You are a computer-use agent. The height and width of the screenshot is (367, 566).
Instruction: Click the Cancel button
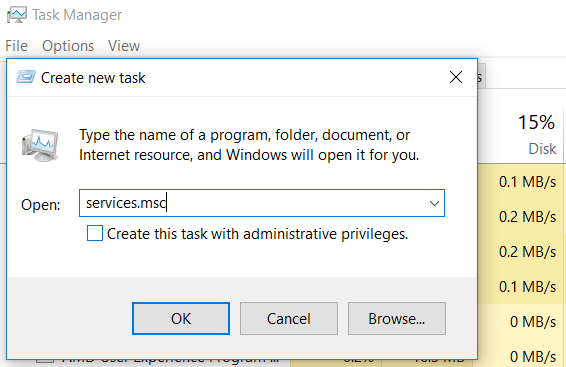289,319
